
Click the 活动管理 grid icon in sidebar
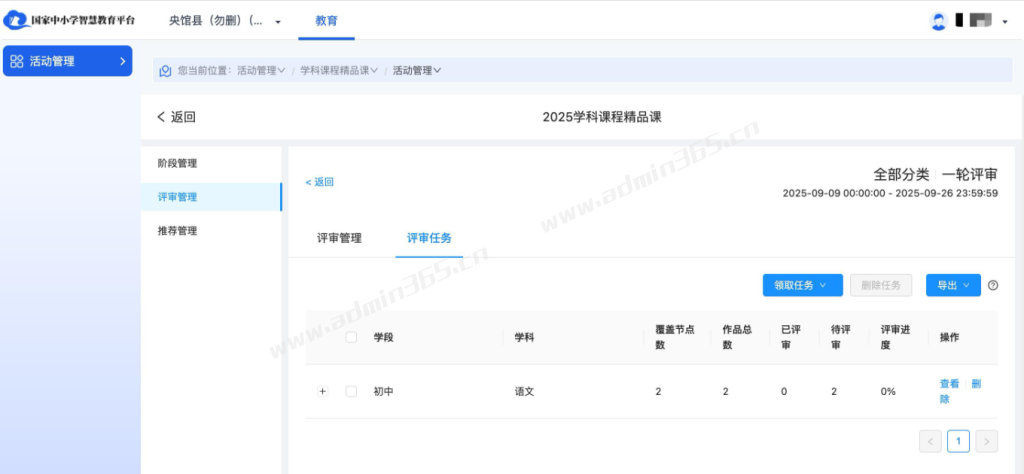tap(17, 61)
